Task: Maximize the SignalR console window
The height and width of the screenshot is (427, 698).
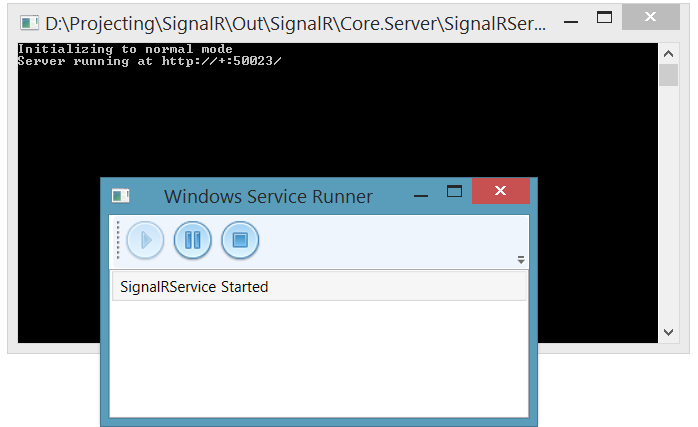Action: (x=605, y=18)
